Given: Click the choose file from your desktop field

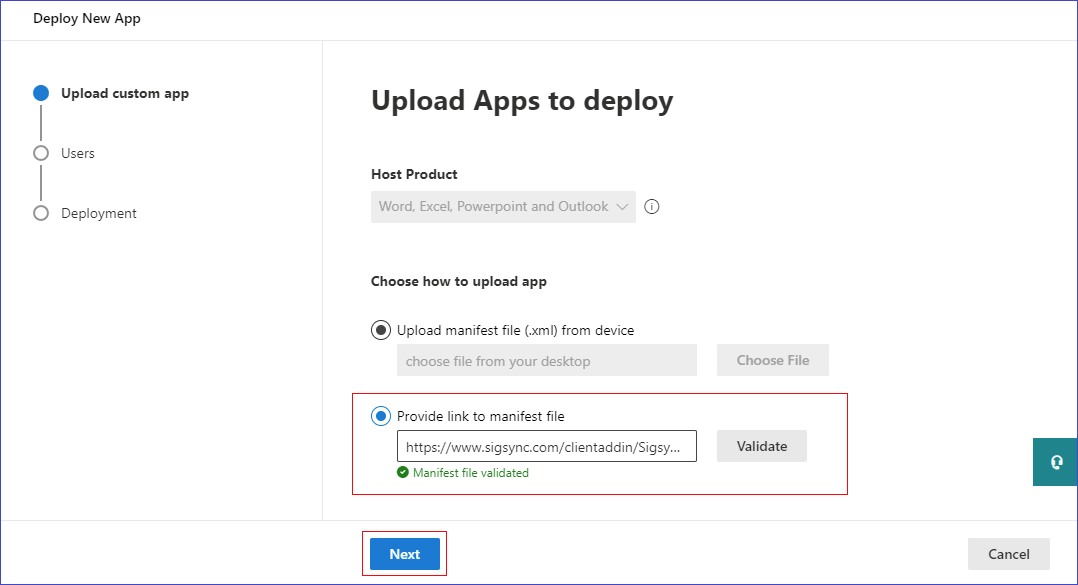Looking at the screenshot, I should (x=546, y=361).
